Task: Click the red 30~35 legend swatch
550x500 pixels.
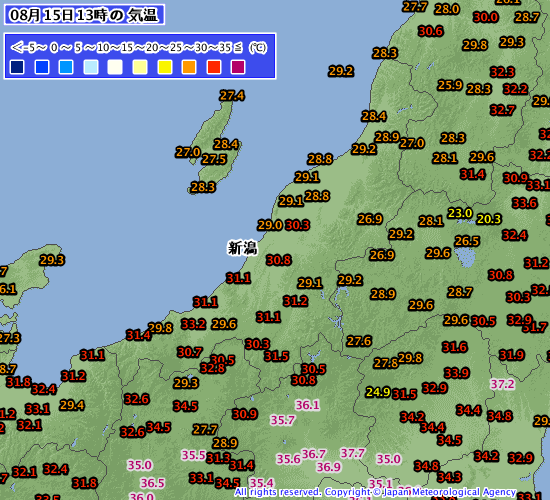Action: click(x=214, y=67)
